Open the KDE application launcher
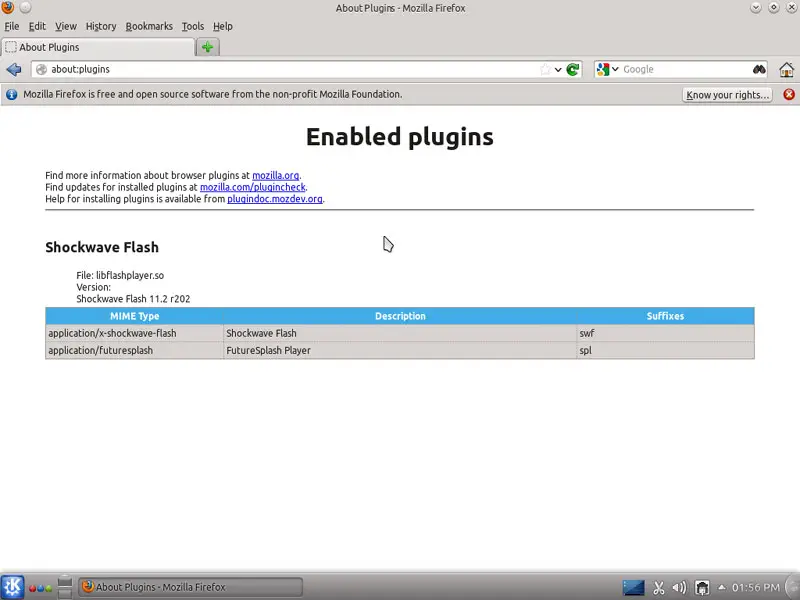 (12, 587)
